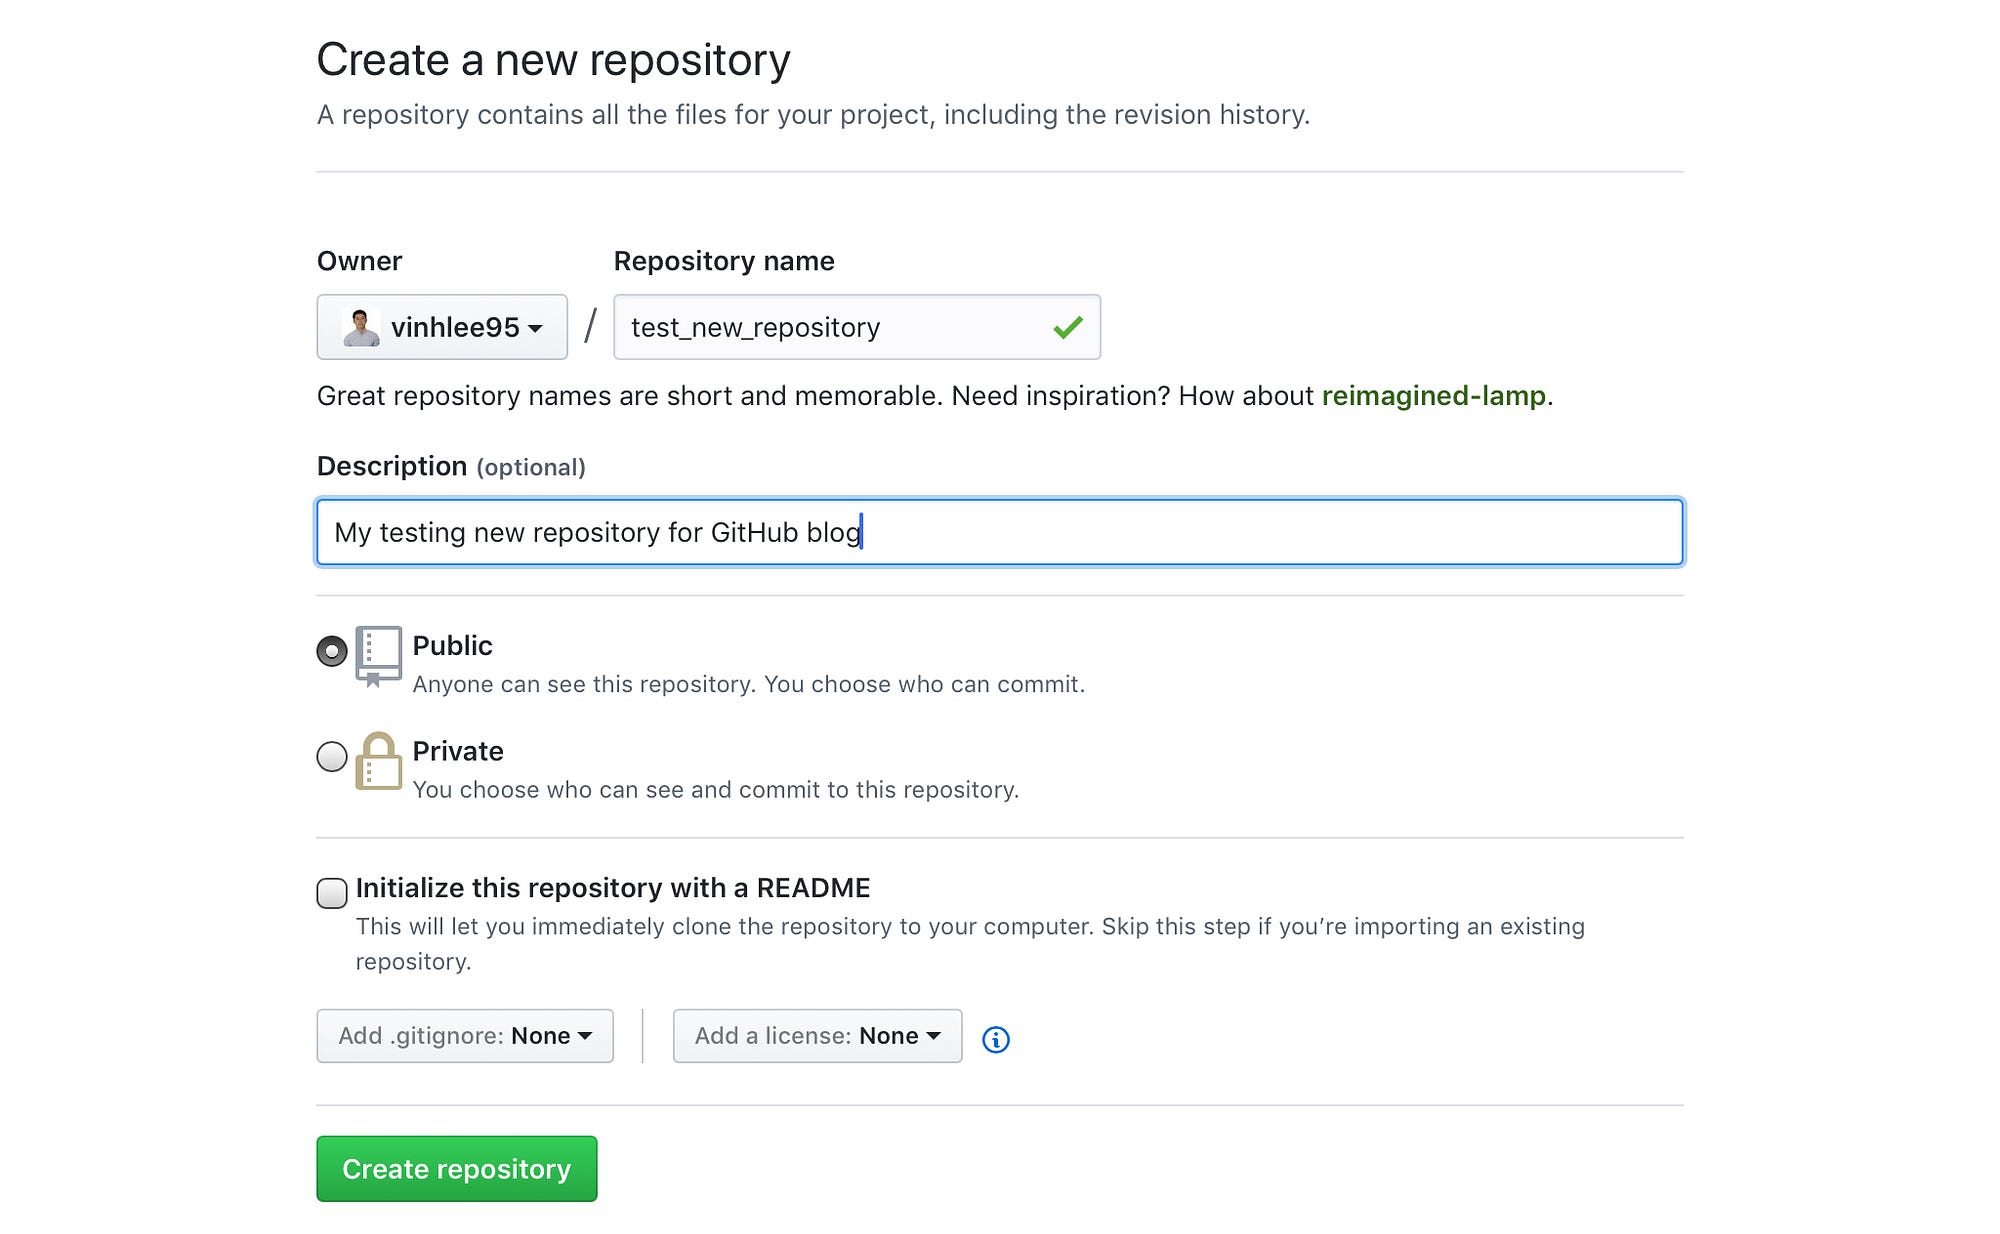Click the vinhlee95 avatar image
This screenshot has width=2000, height=1234.
pos(361,327)
